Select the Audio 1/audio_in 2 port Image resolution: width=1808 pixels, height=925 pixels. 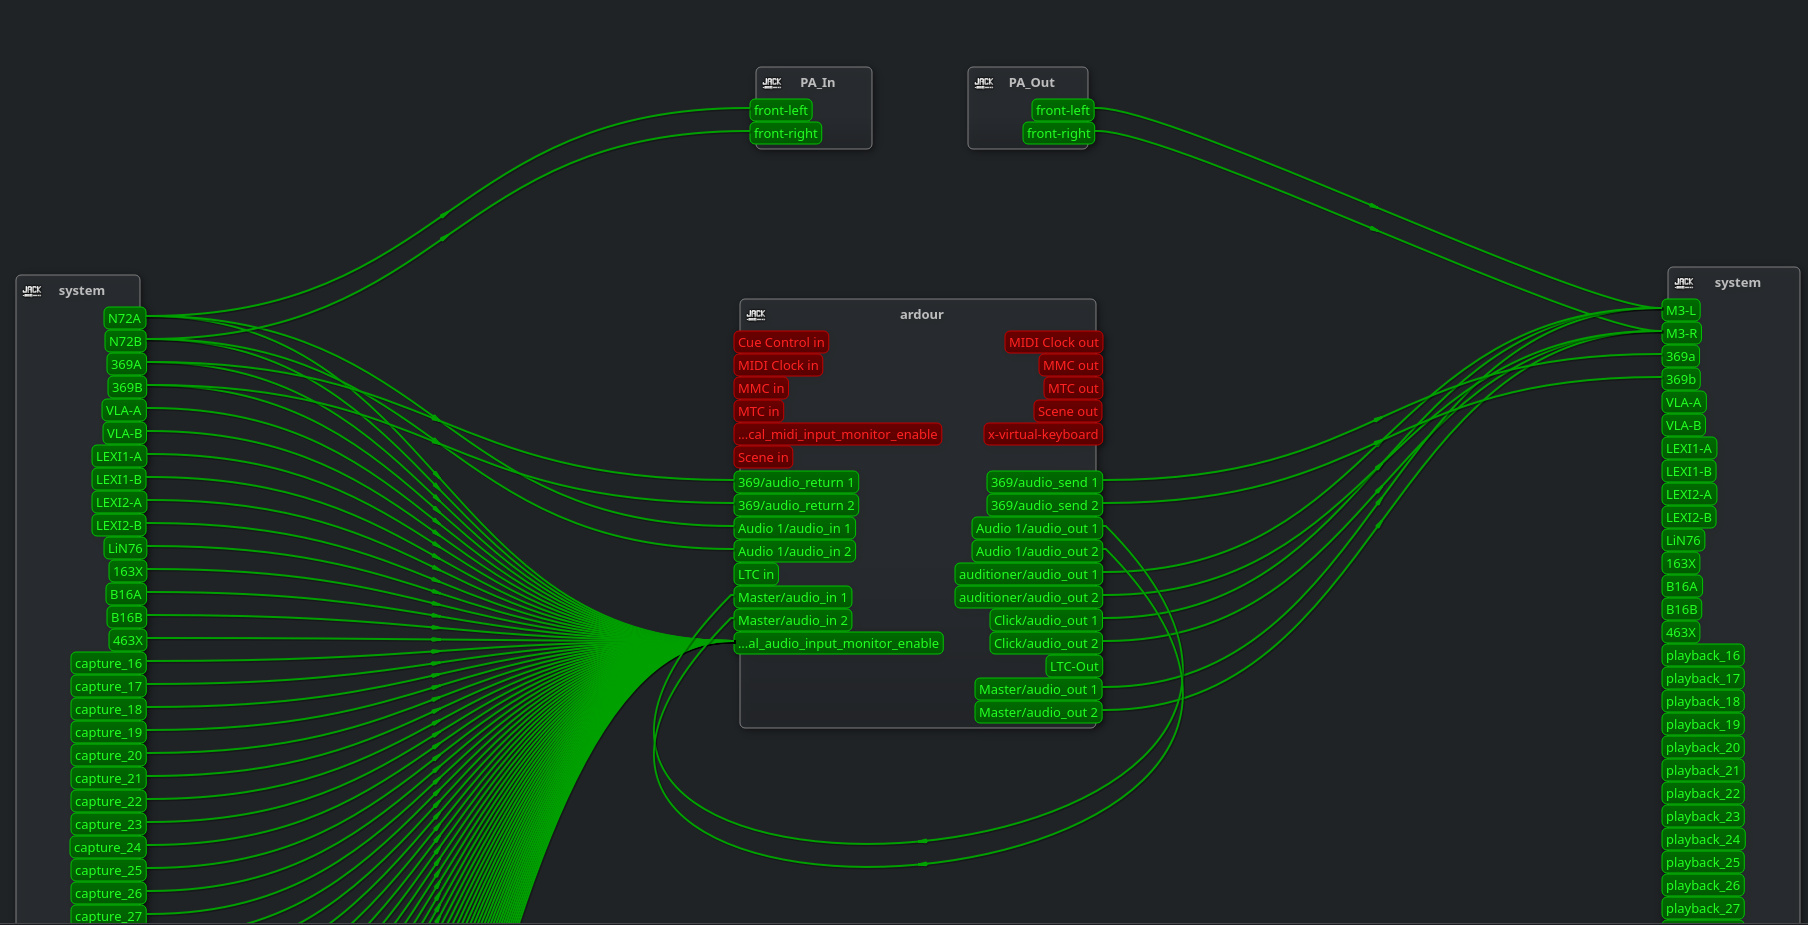point(795,552)
